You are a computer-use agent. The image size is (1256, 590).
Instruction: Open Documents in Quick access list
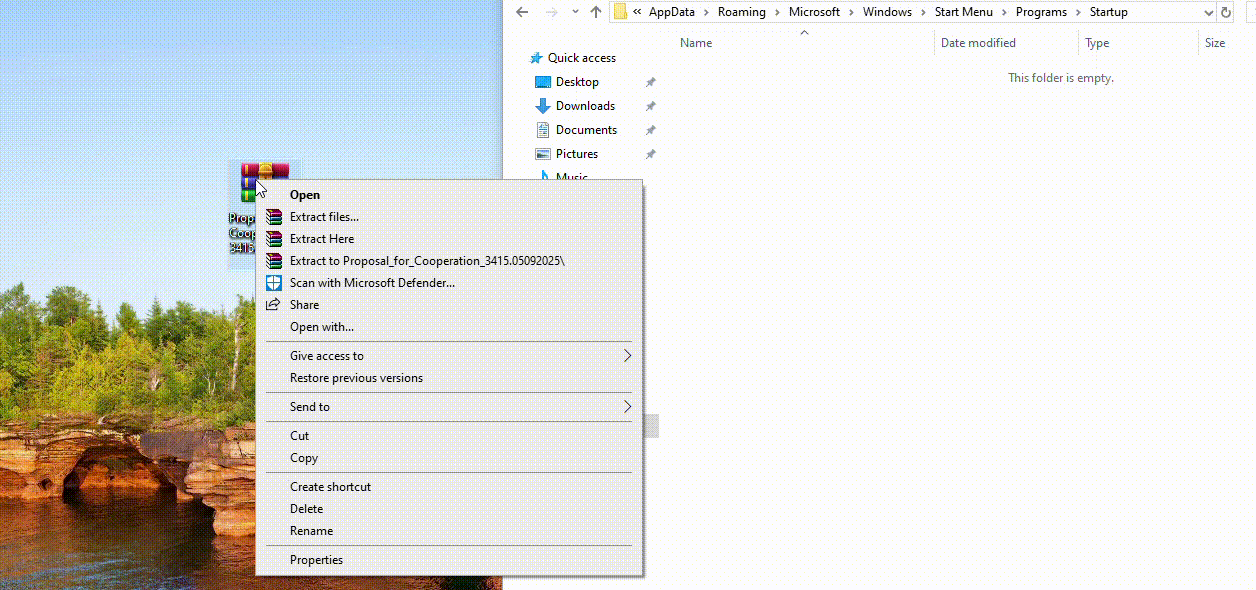tap(586, 130)
